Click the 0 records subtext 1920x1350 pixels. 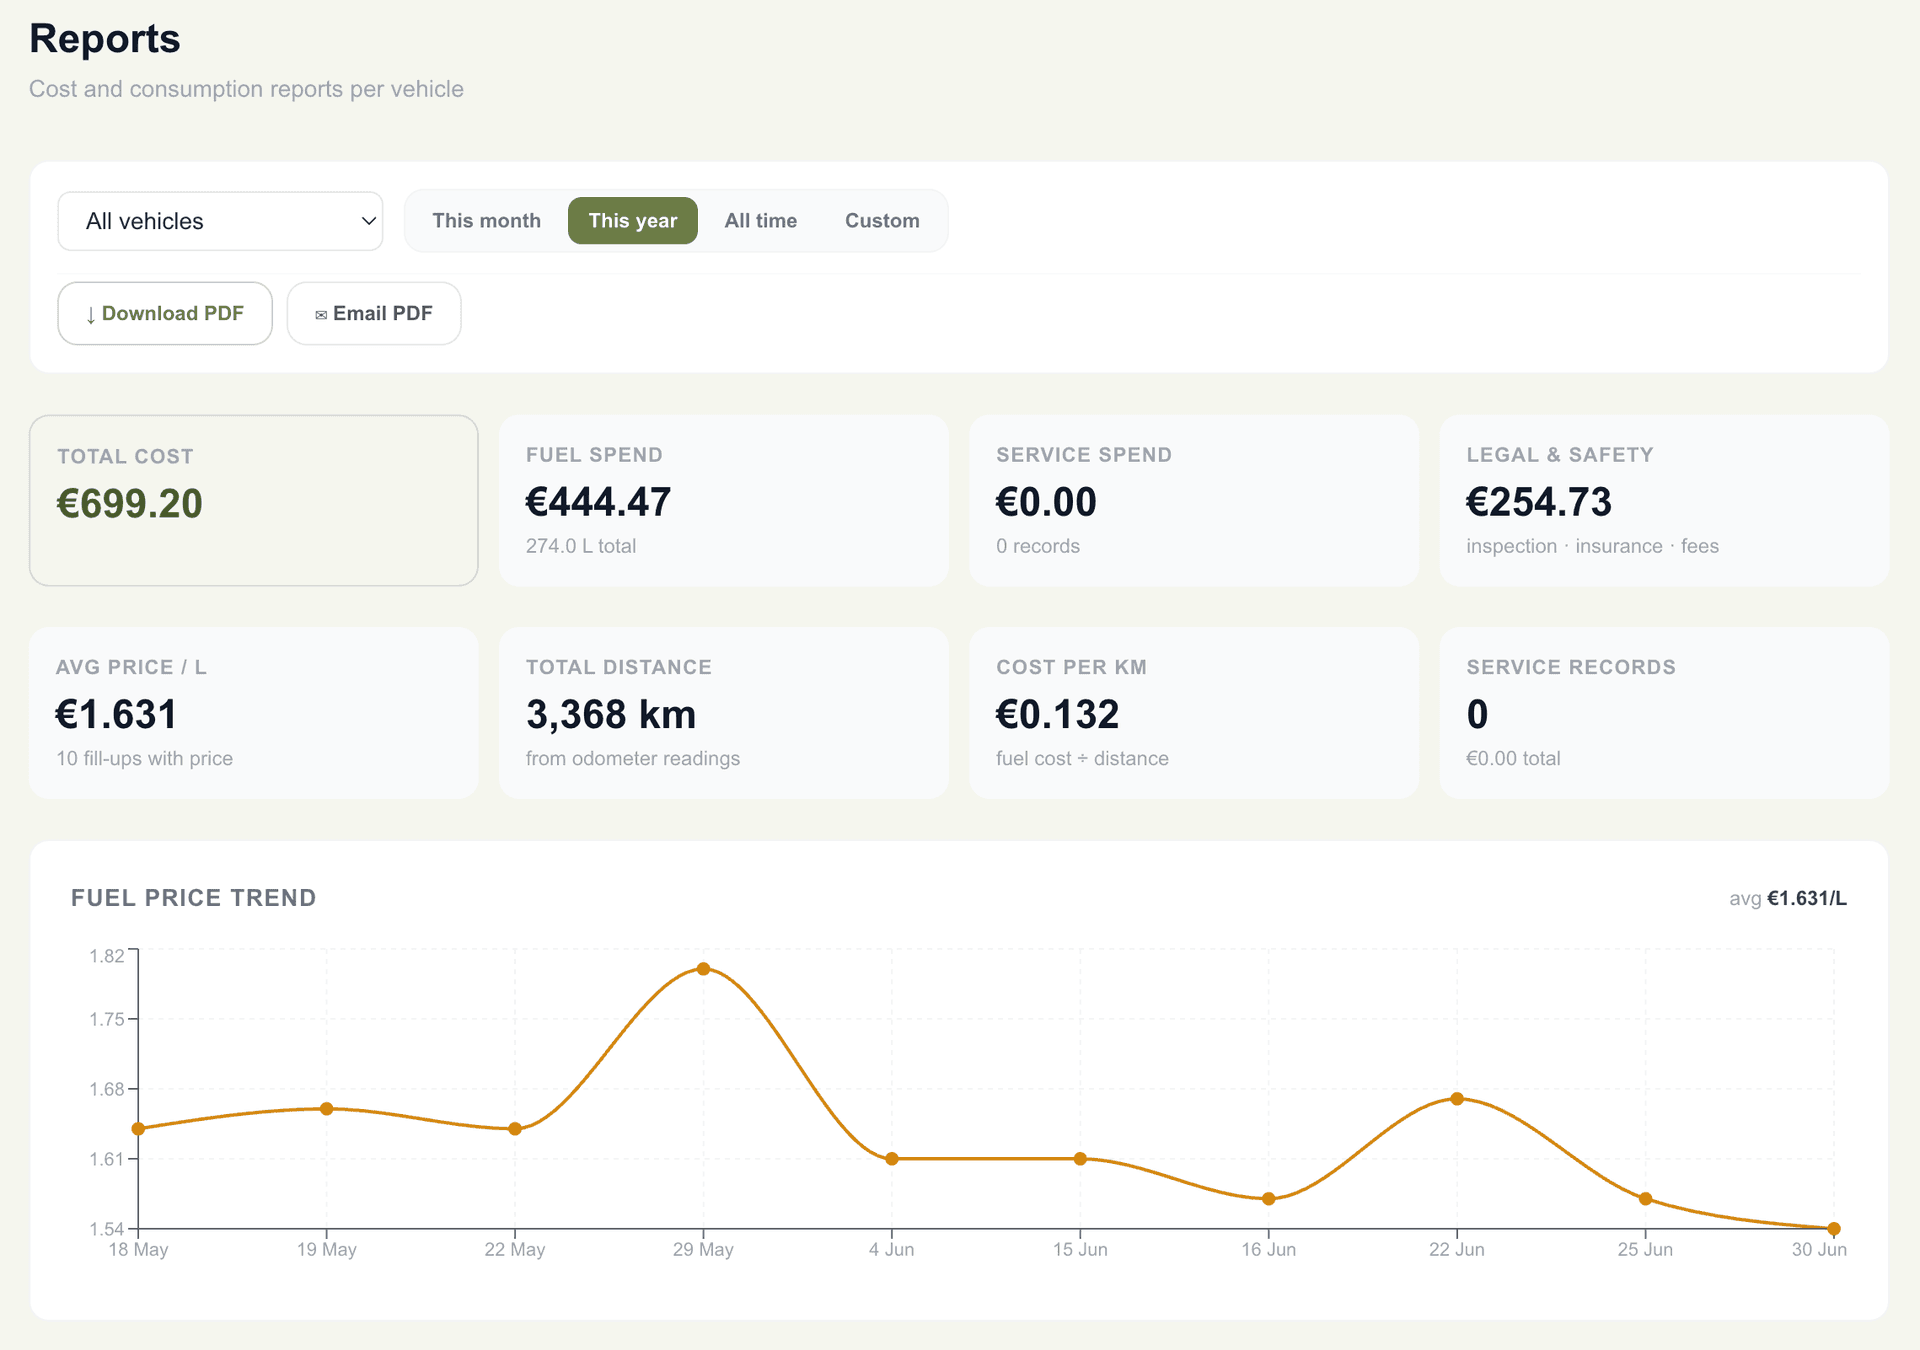click(1038, 546)
